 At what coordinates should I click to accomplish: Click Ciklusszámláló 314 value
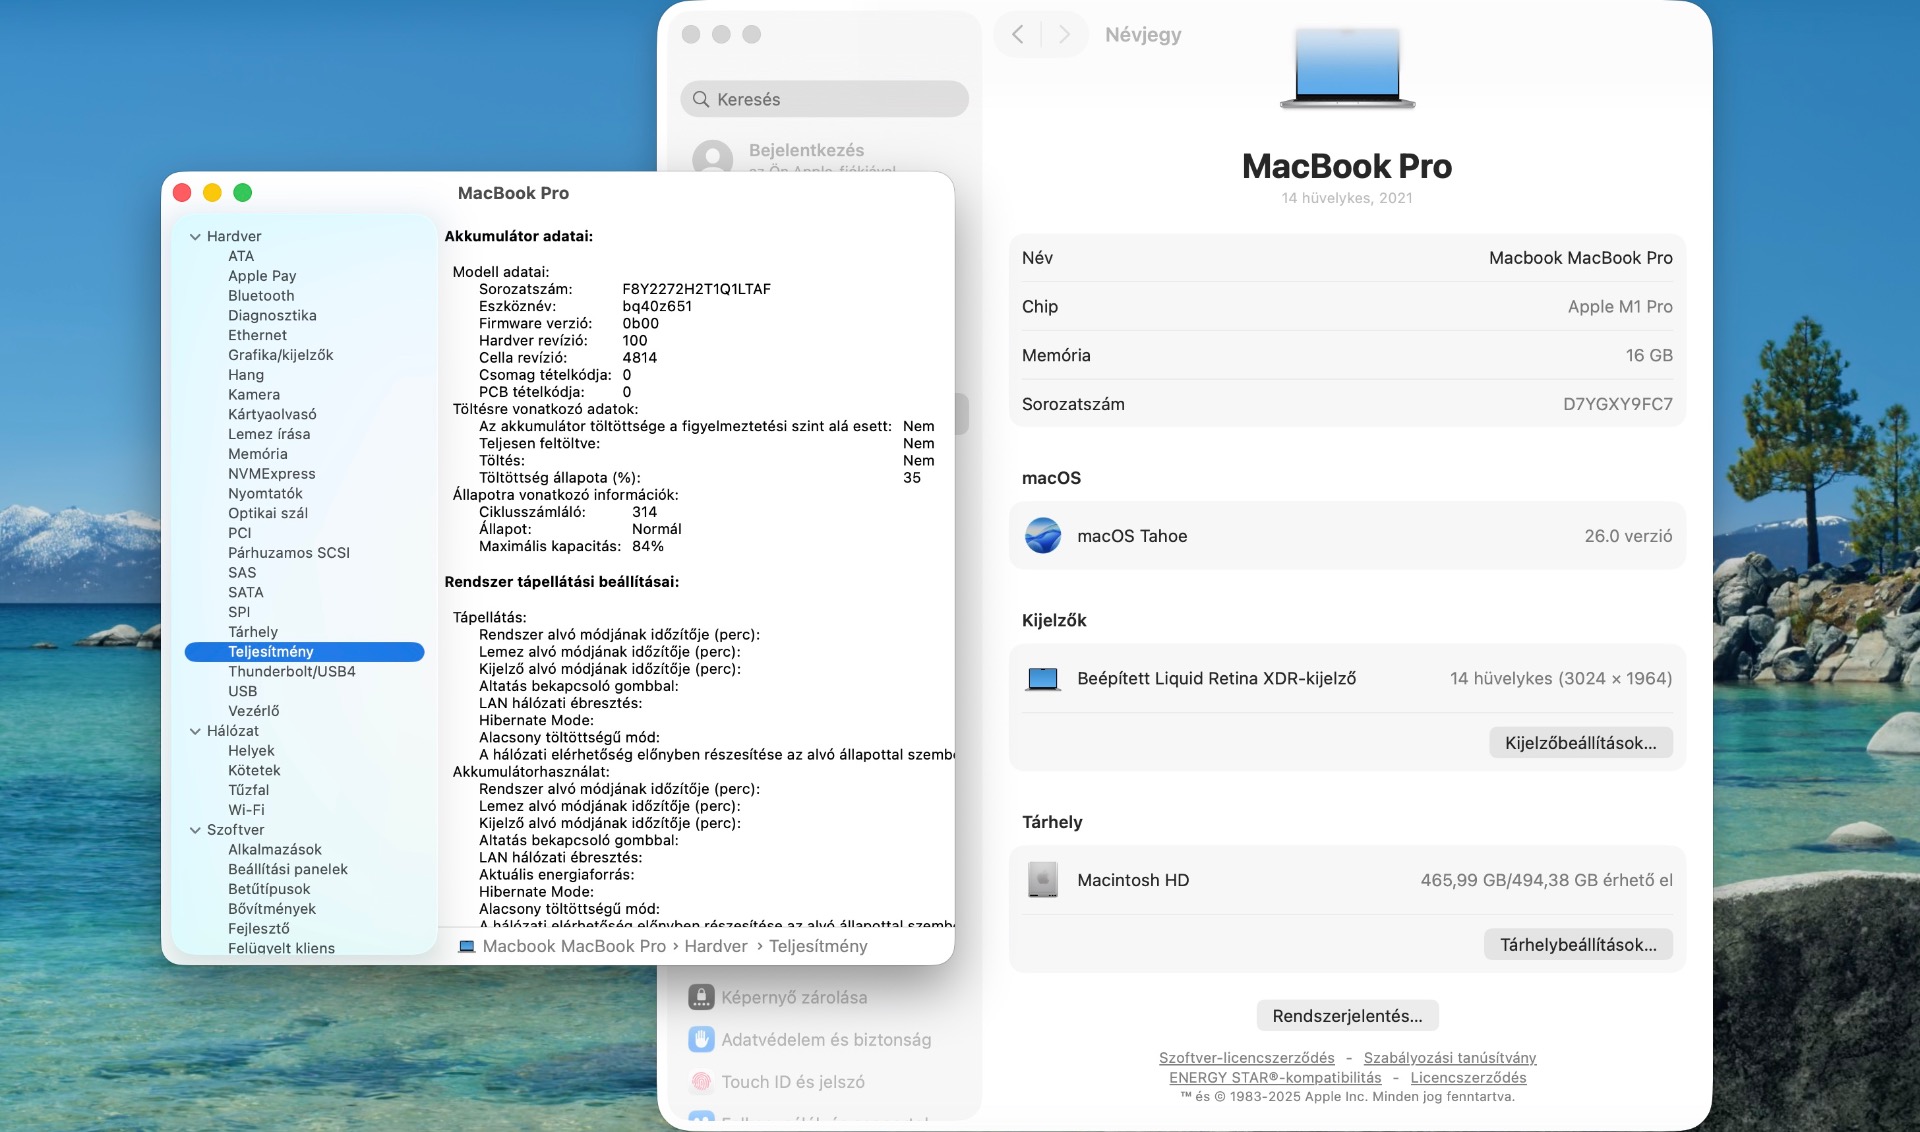[644, 512]
